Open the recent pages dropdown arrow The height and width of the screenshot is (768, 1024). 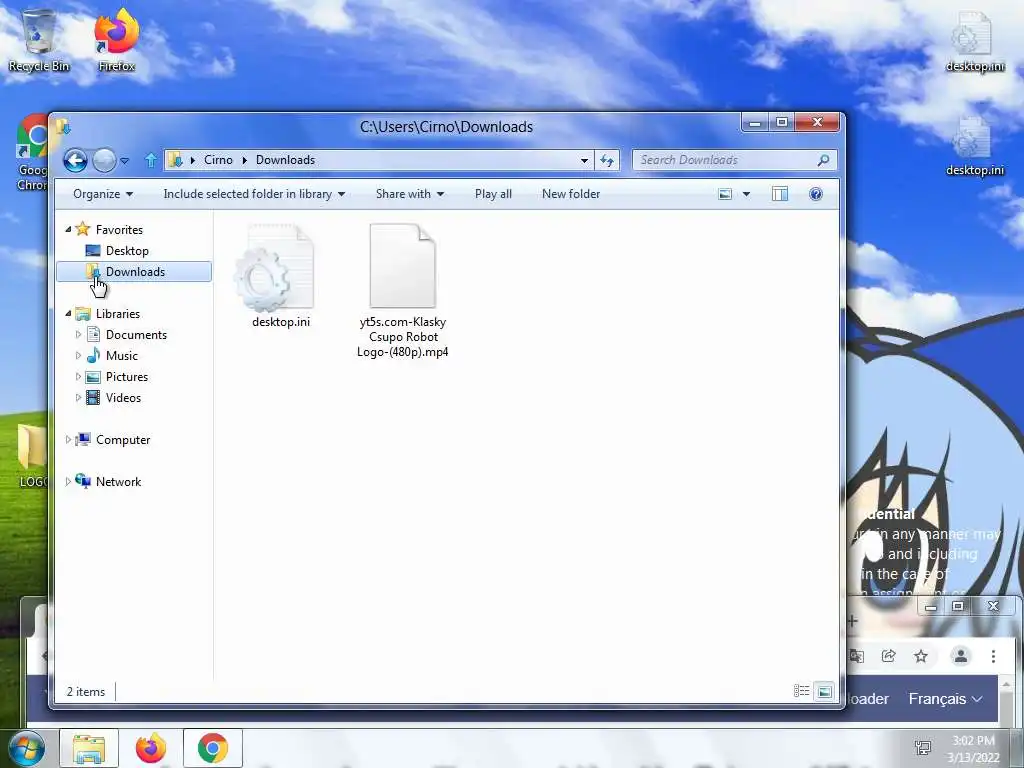coord(125,161)
